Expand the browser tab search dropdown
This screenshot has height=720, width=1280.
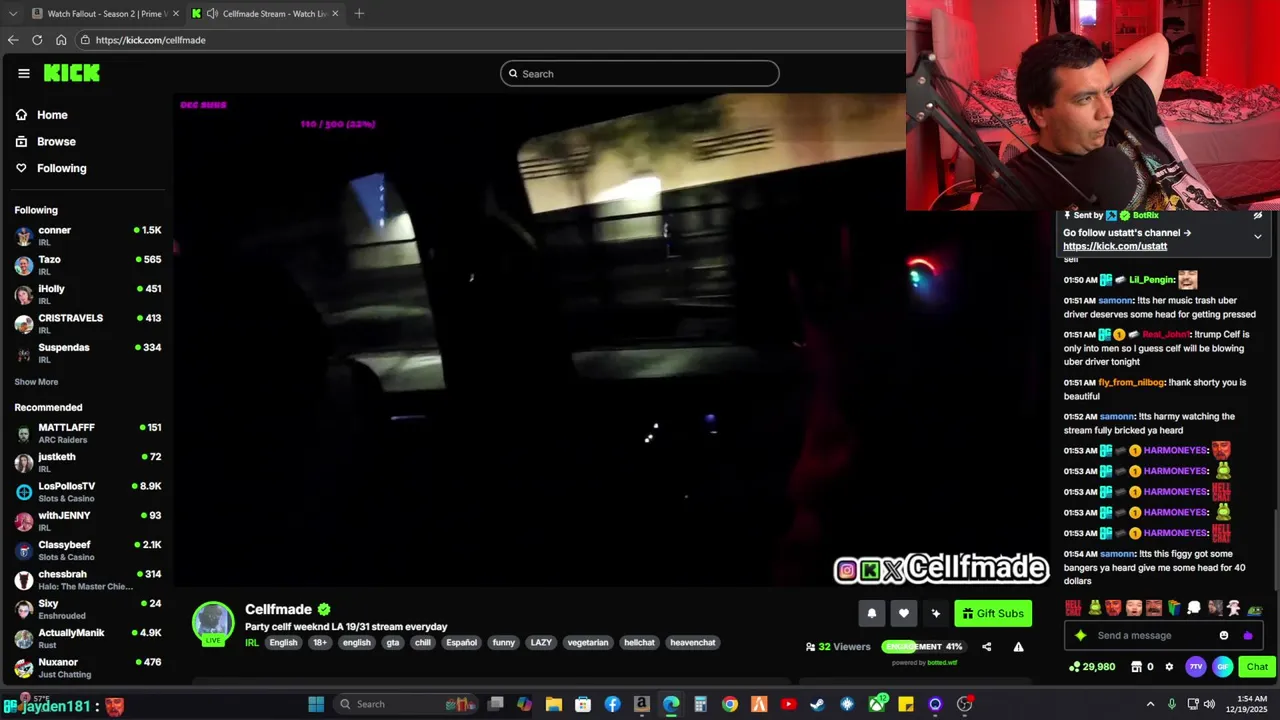12,13
